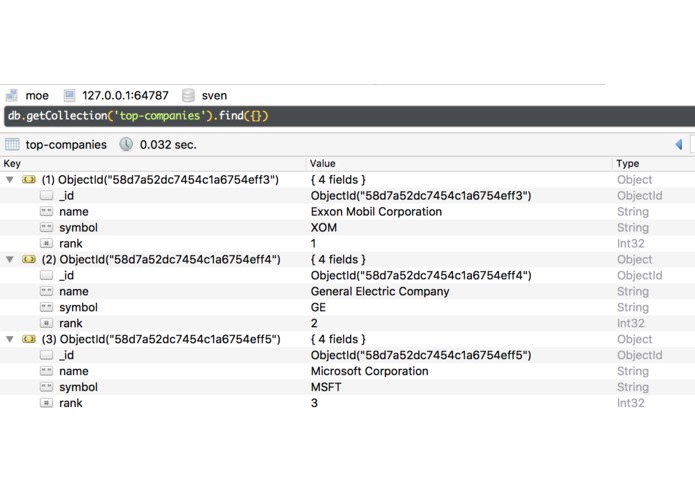Click the int icon of rank 2 row
695x494 pixels.
coord(47,323)
